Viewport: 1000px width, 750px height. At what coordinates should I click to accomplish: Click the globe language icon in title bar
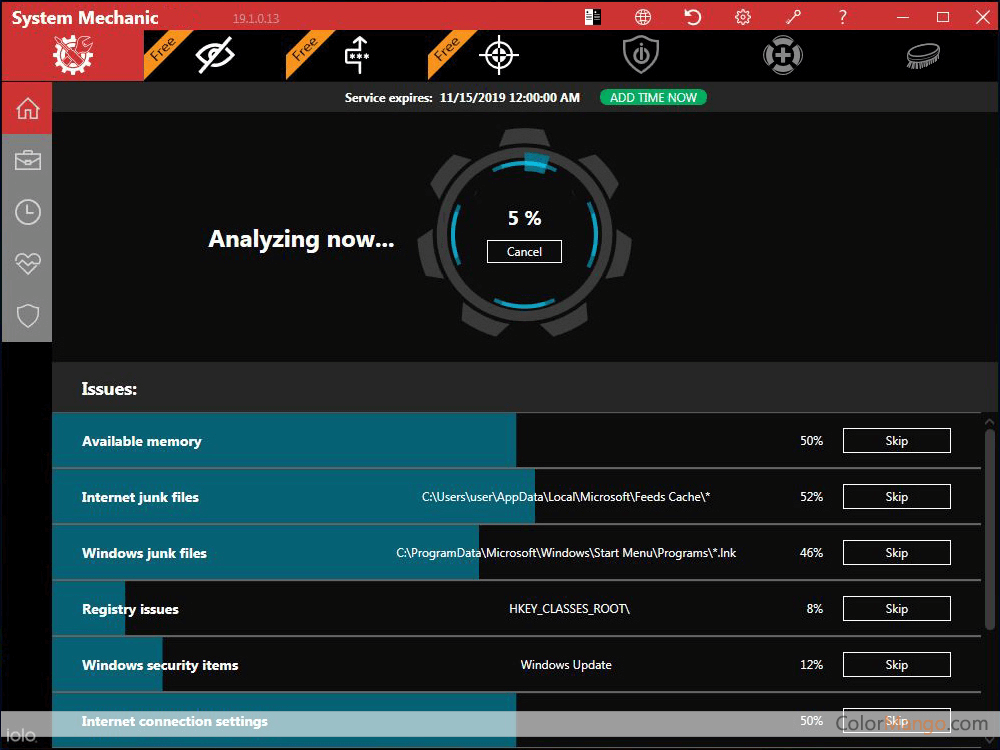coord(643,17)
